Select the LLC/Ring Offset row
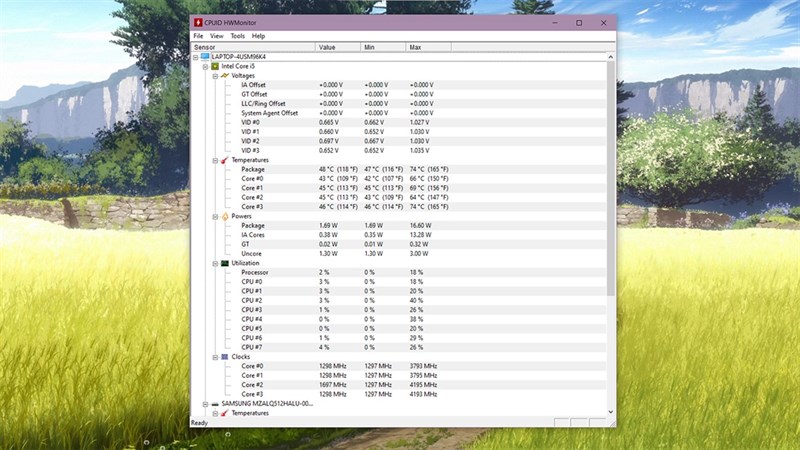The image size is (800, 450). coord(423,104)
